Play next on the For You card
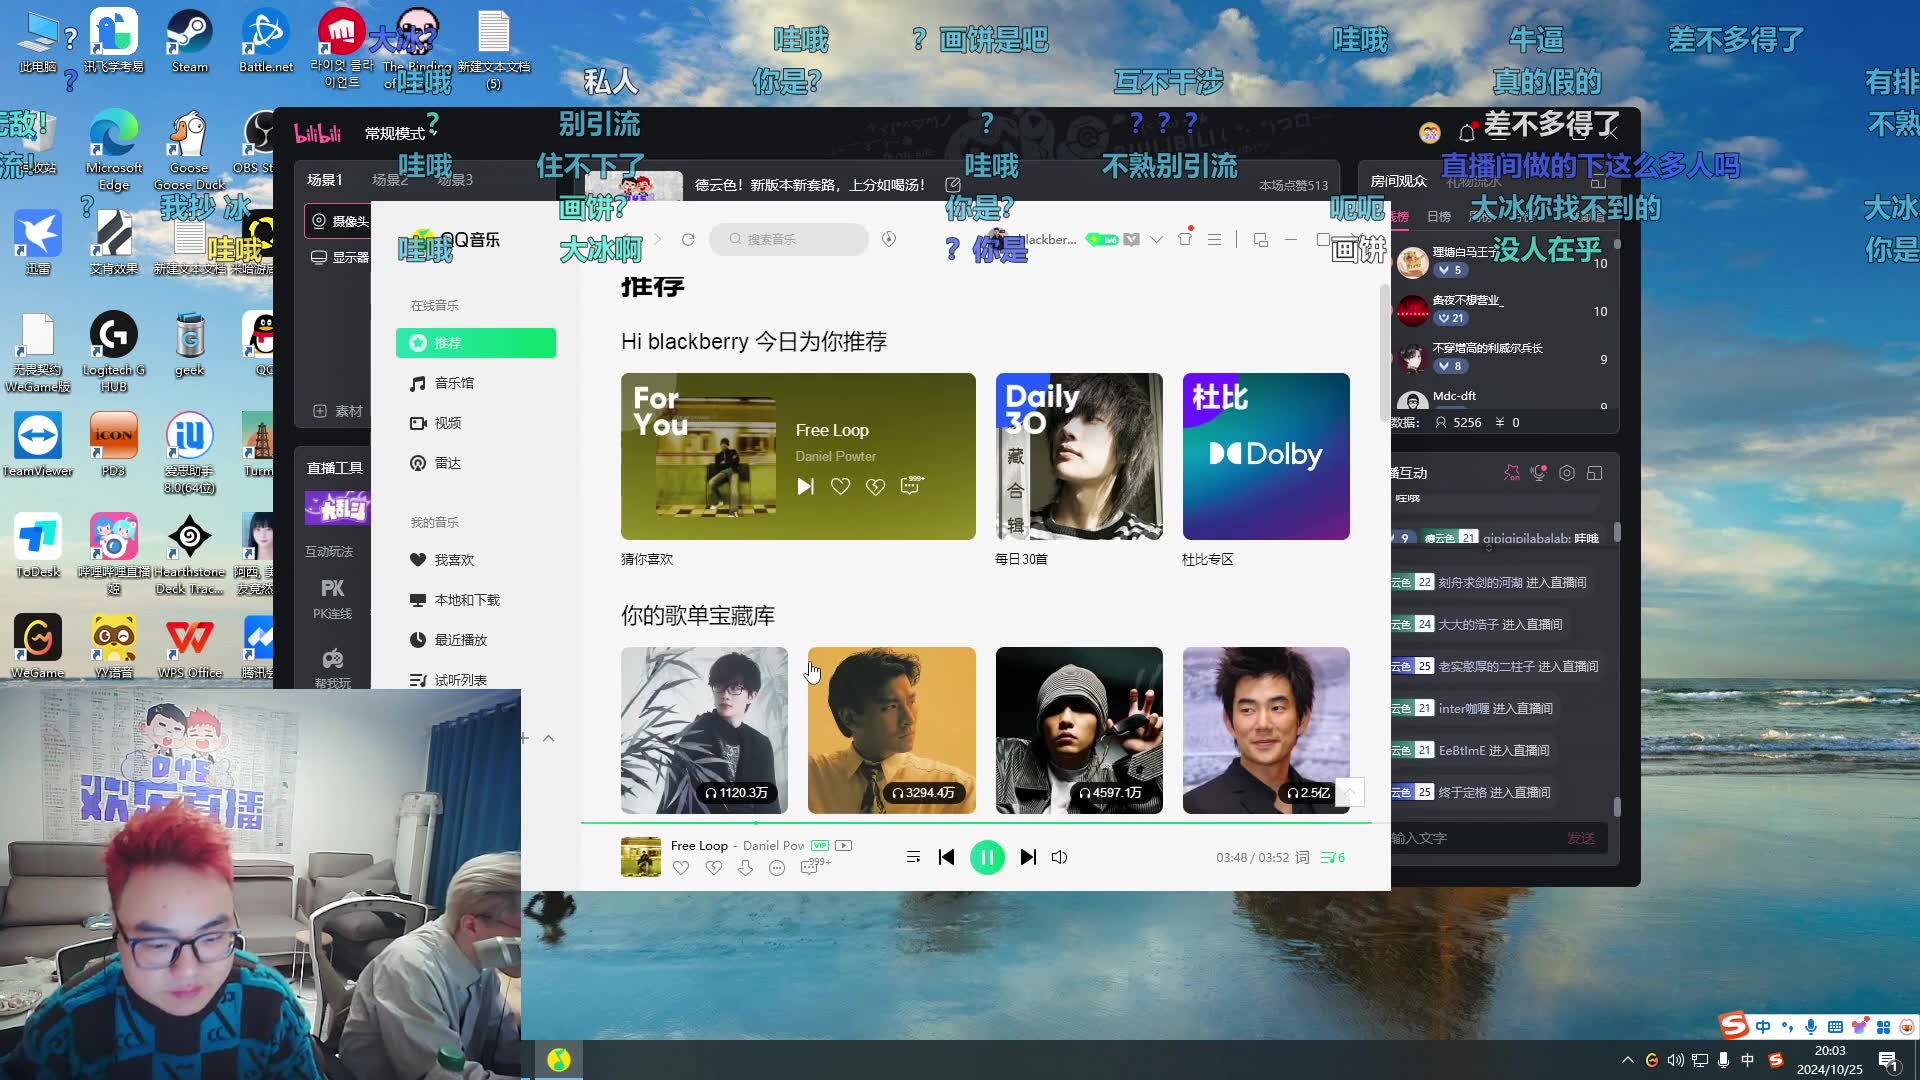This screenshot has width=1920, height=1080. coord(805,486)
